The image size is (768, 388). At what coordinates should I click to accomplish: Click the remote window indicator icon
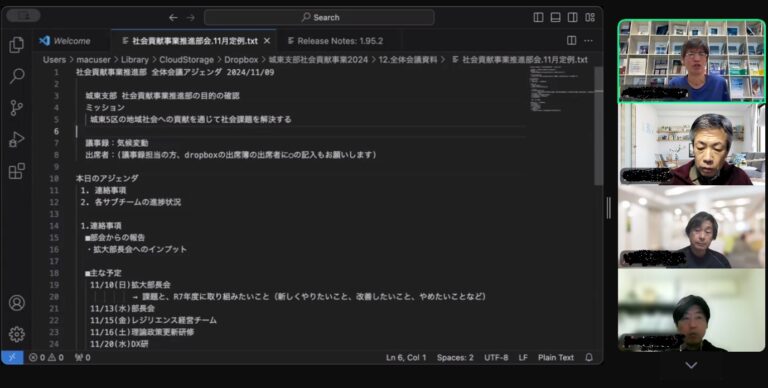pyautogui.click(x=12, y=358)
